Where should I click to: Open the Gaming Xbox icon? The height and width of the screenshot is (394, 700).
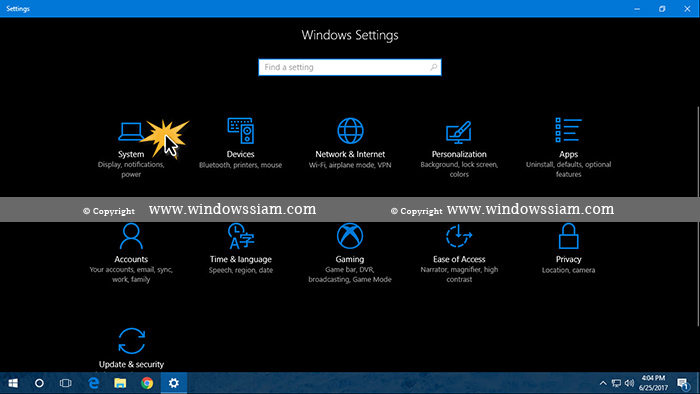click(350, 236)
